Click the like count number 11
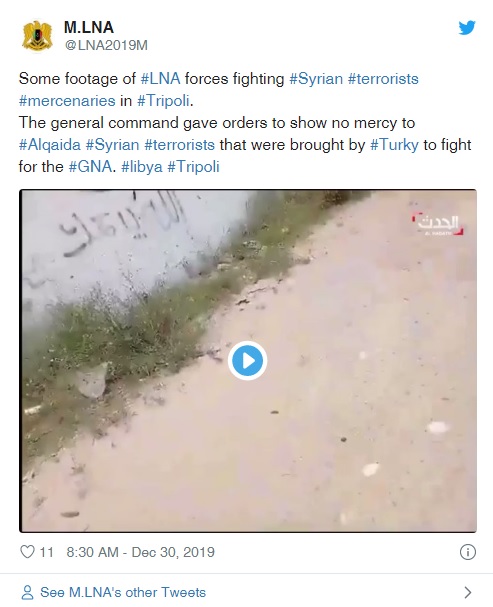The width and height of the screenshot is (493, 607). click(46, 552)
